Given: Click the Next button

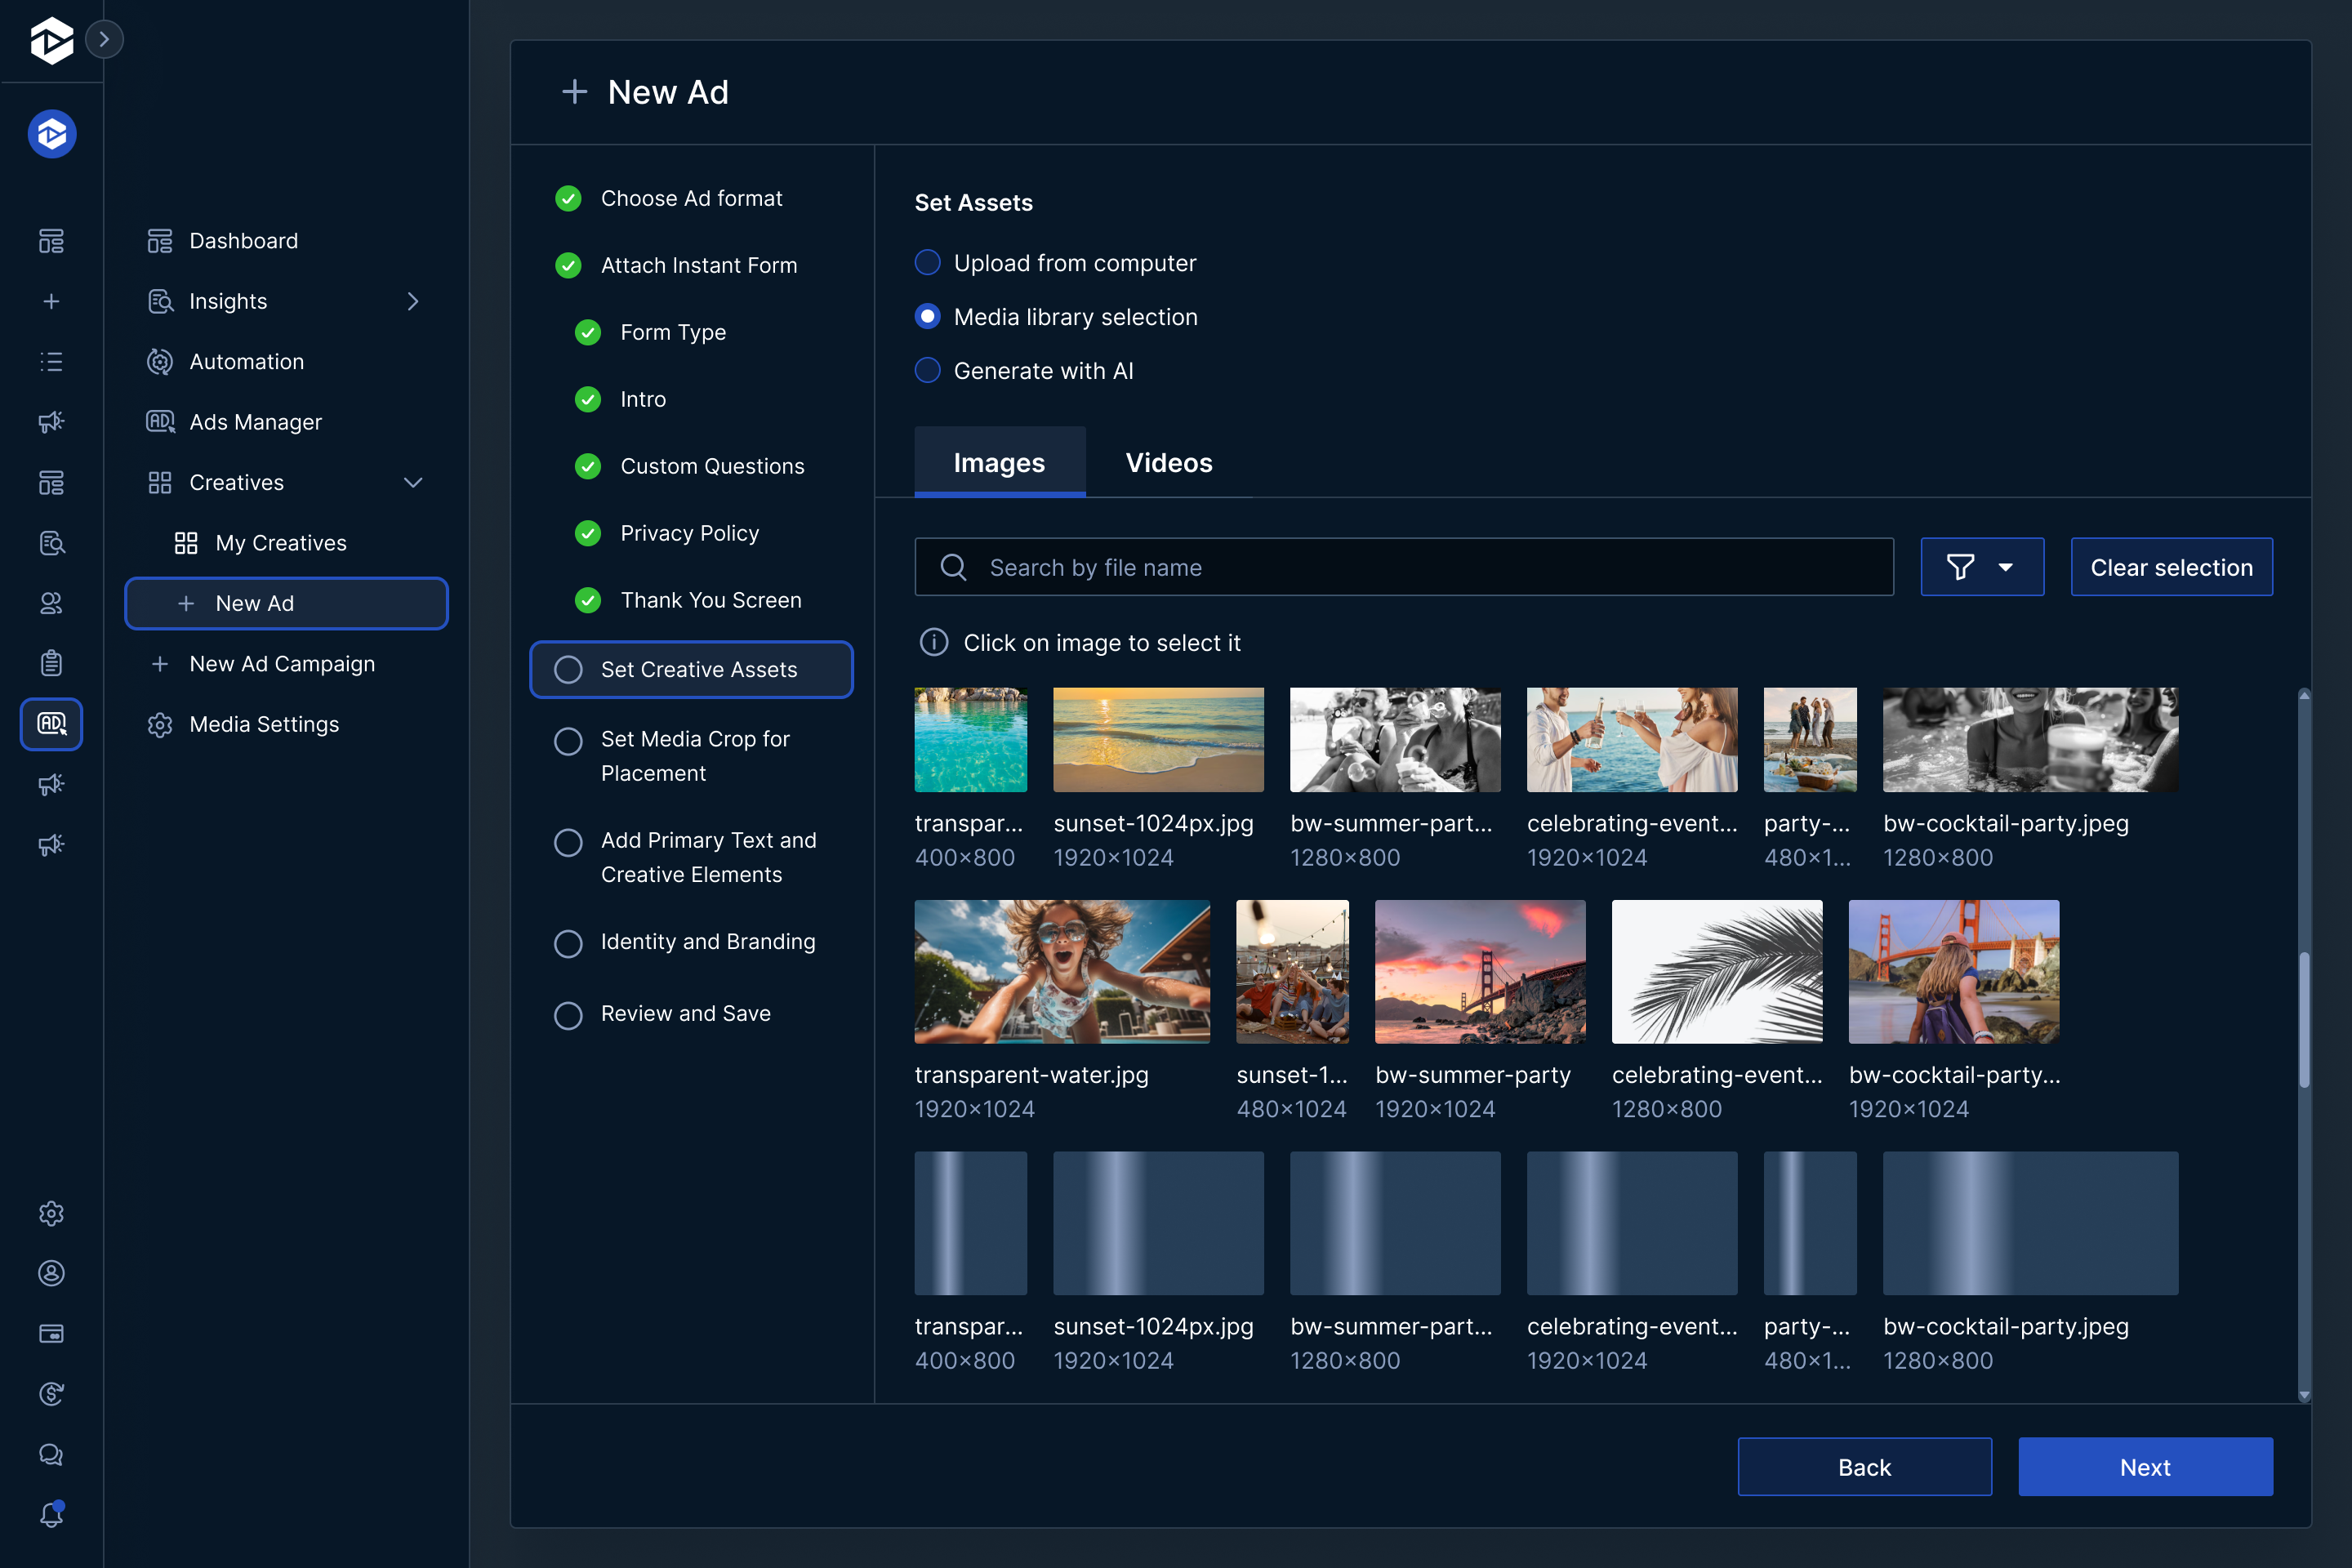Looking at the screenshot, I should 2145,1466.
